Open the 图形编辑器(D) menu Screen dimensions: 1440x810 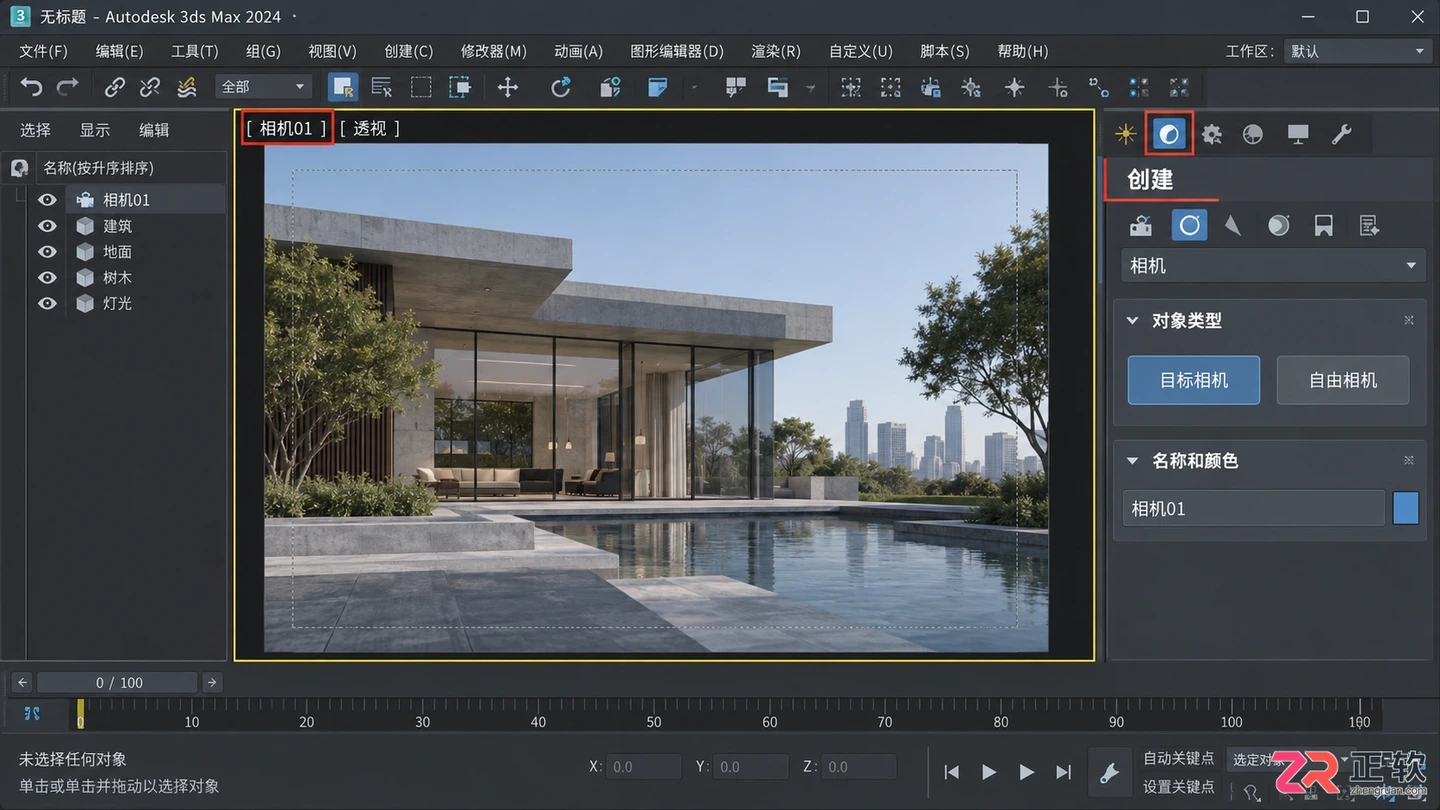(677, 51)
